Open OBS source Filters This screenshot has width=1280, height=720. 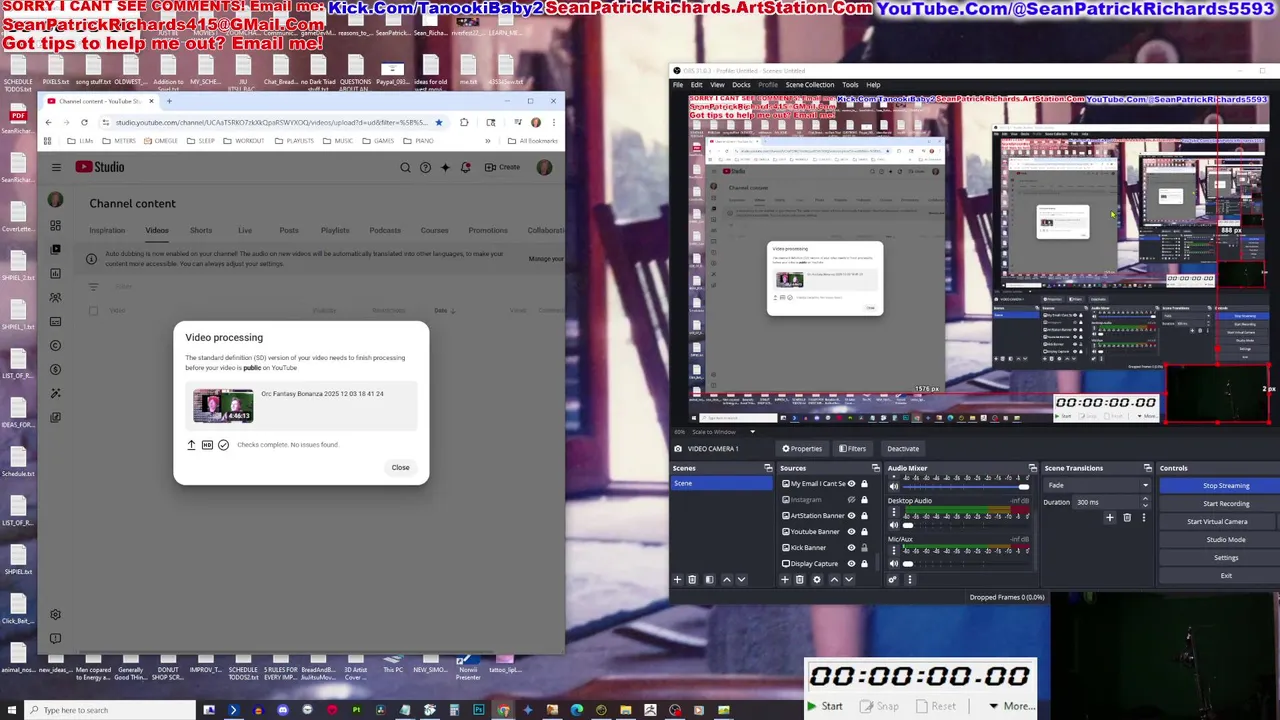click(852, 449)
